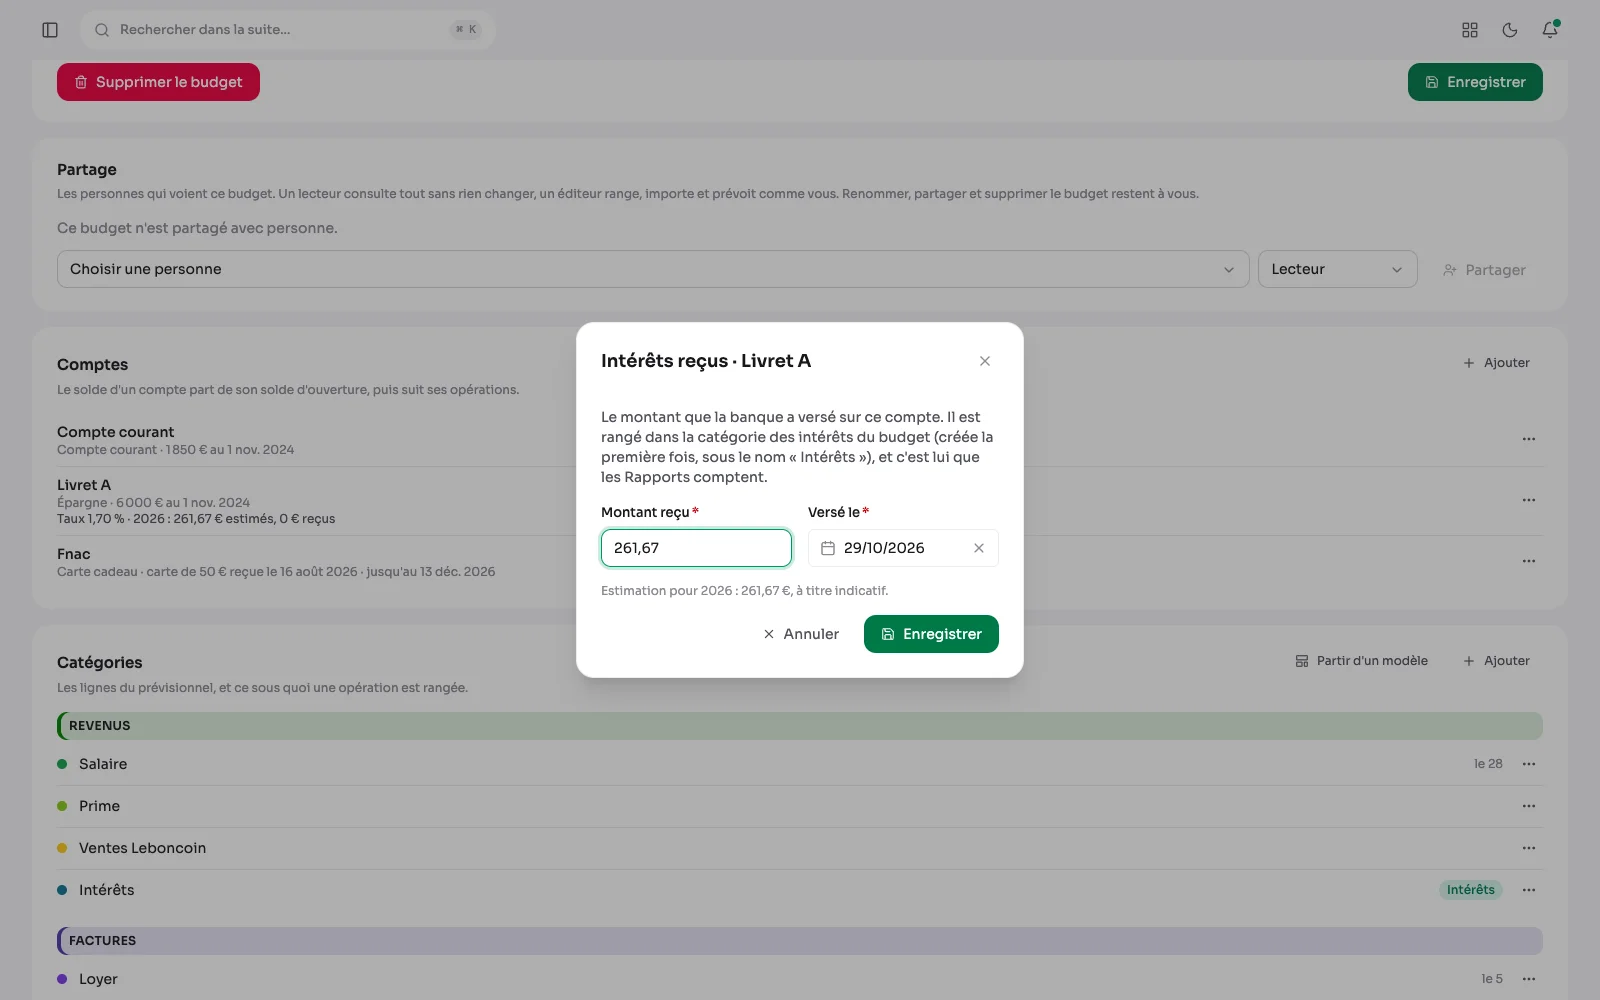The height and width of the screenshot is (1000, 1600).
Task: Select the Salaire category row
Action: click(x=800, y=764)
